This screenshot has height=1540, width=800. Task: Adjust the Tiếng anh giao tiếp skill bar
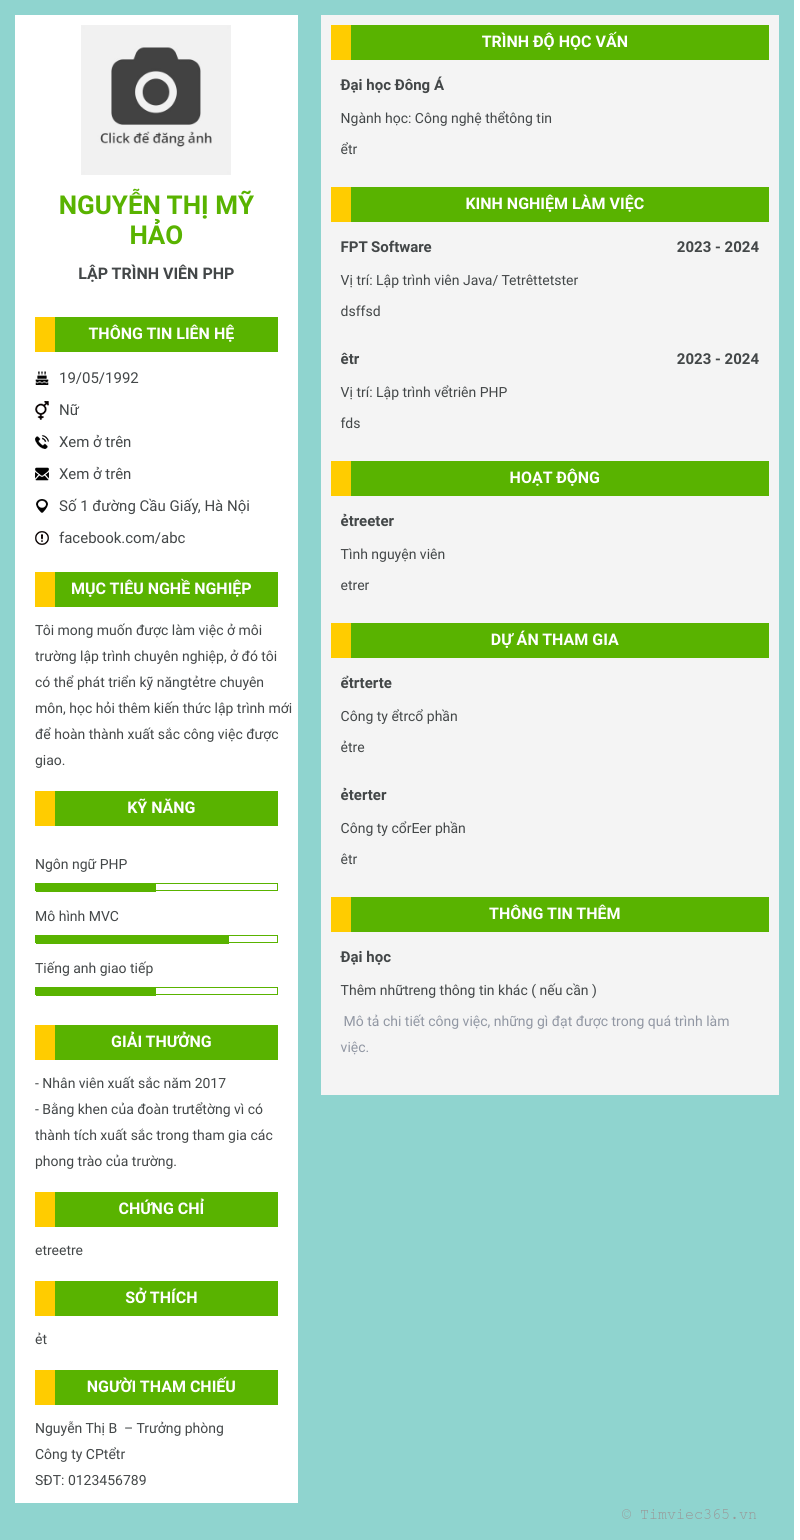coord(156,991)
